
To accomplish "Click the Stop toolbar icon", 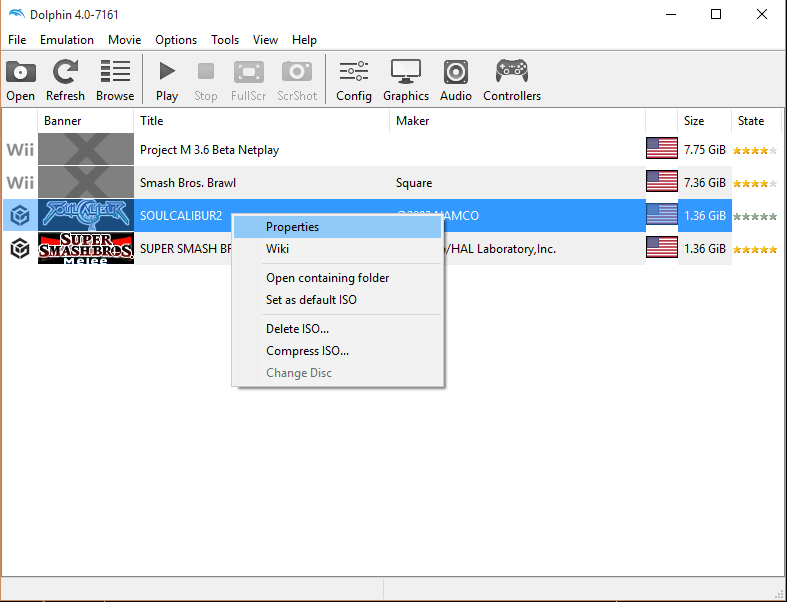I will (x=206, y=71).
